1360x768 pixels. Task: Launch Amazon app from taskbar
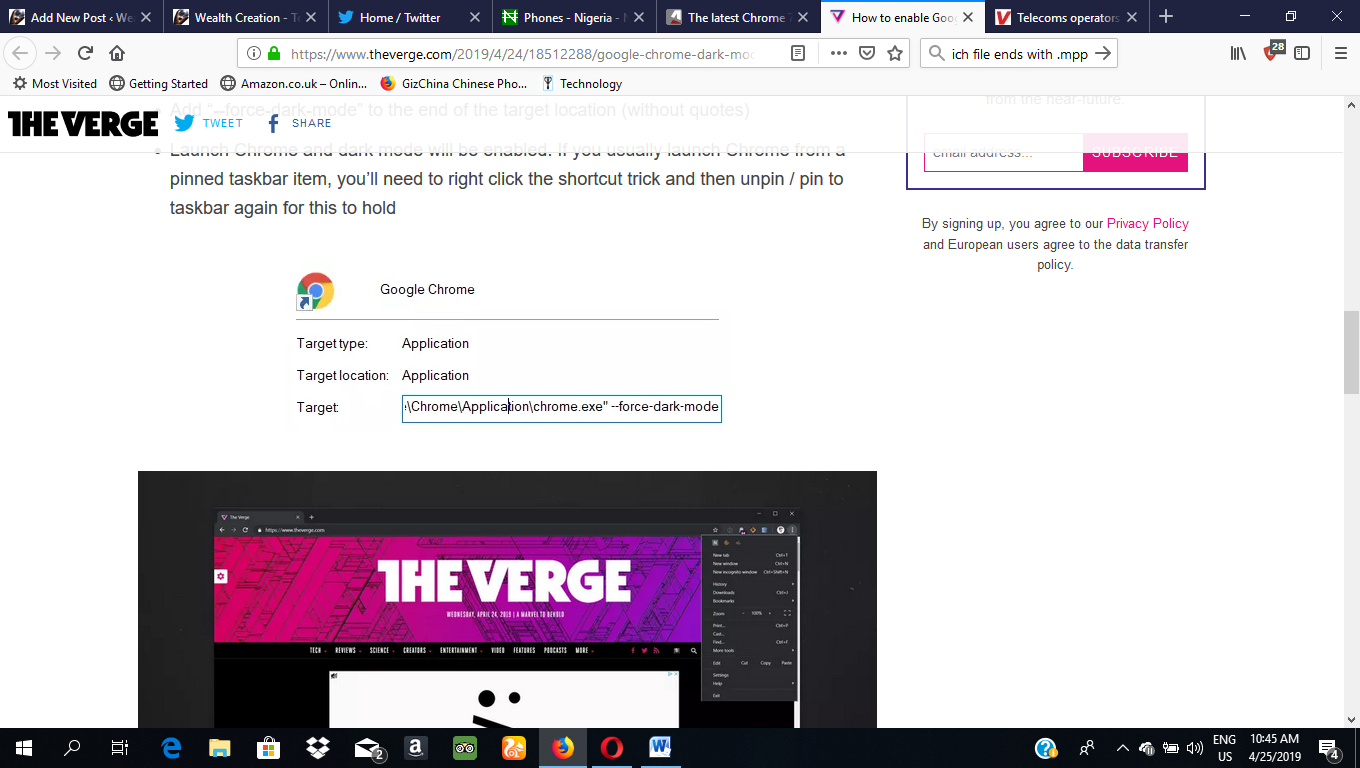[x=416, y=748]
